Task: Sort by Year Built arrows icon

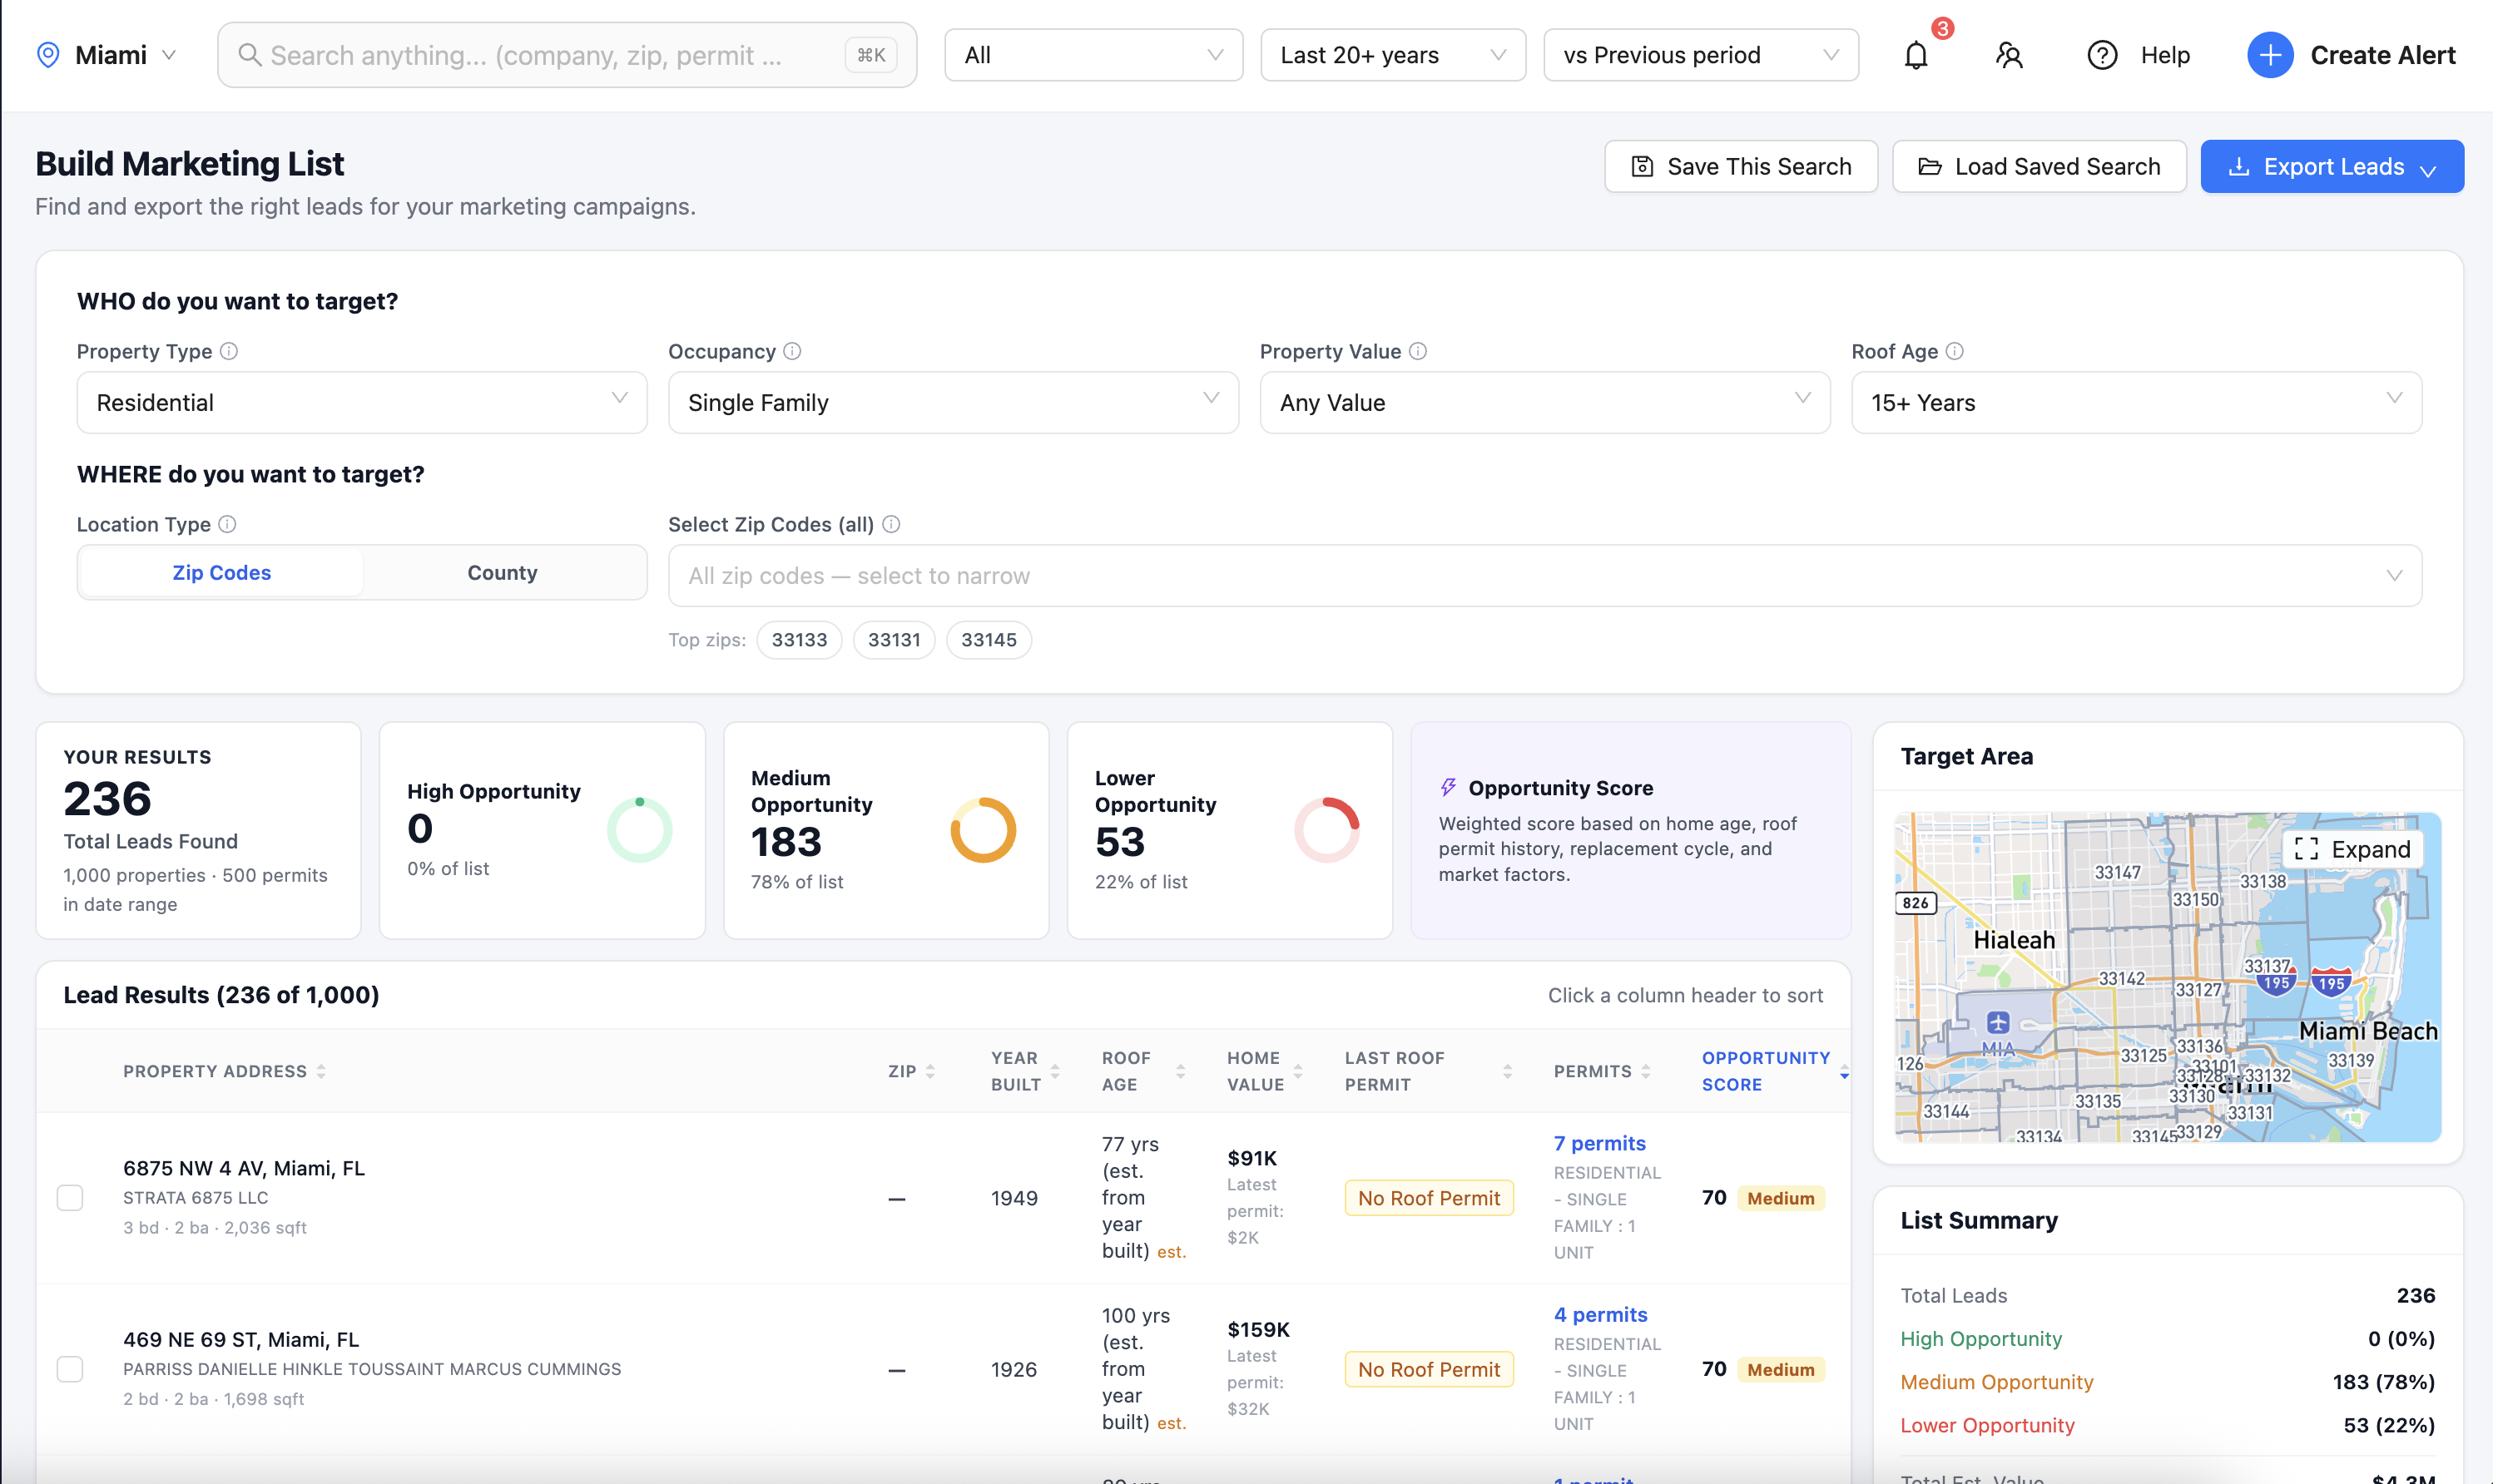Action: [x=1054, y=1071]
